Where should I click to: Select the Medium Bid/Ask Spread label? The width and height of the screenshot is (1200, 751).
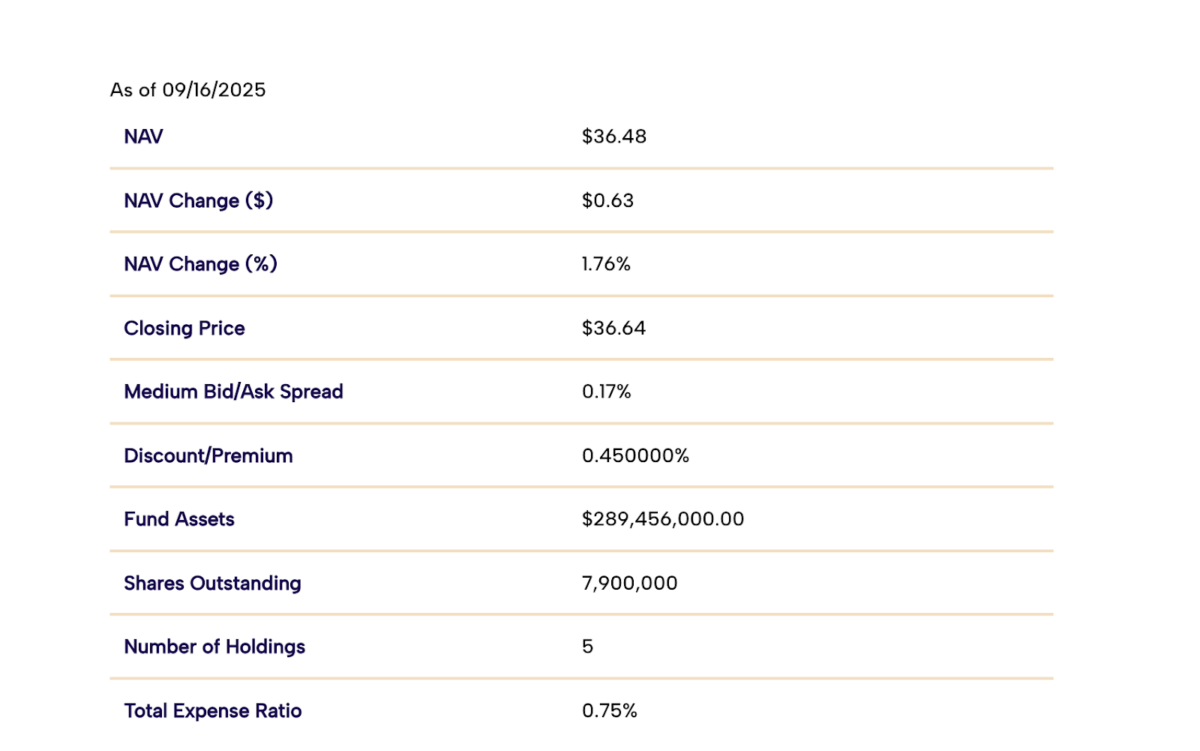point(233,392)
